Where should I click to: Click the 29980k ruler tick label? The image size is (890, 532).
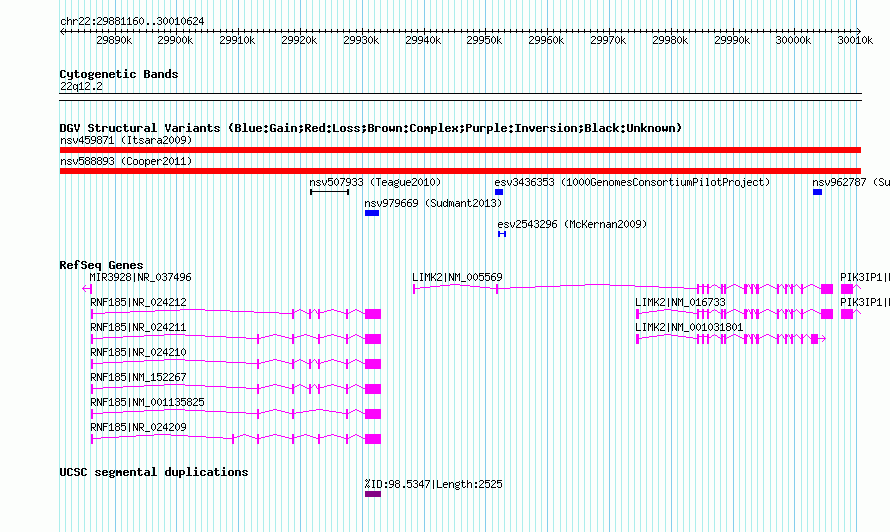click(x=670, y=40)
